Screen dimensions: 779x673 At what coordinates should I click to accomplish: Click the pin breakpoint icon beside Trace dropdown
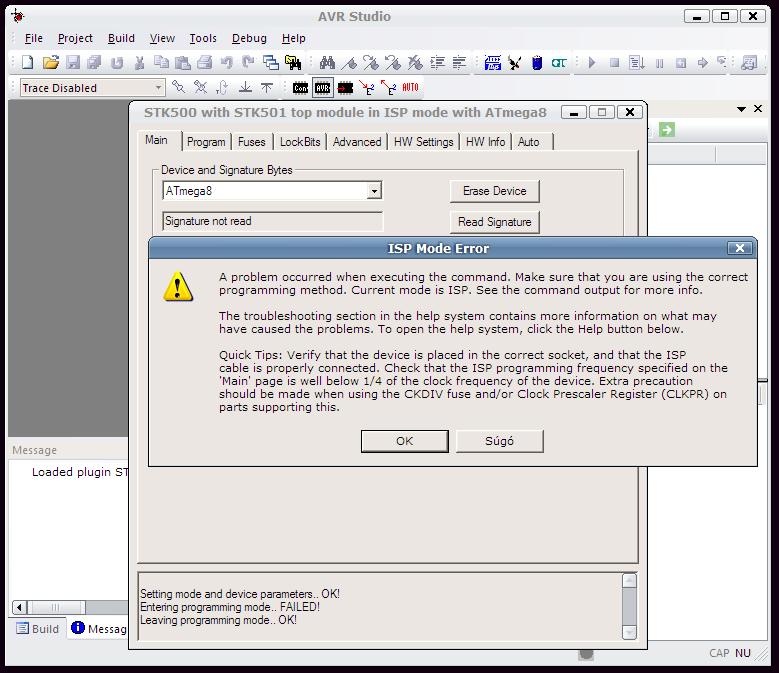coord(178,87)
